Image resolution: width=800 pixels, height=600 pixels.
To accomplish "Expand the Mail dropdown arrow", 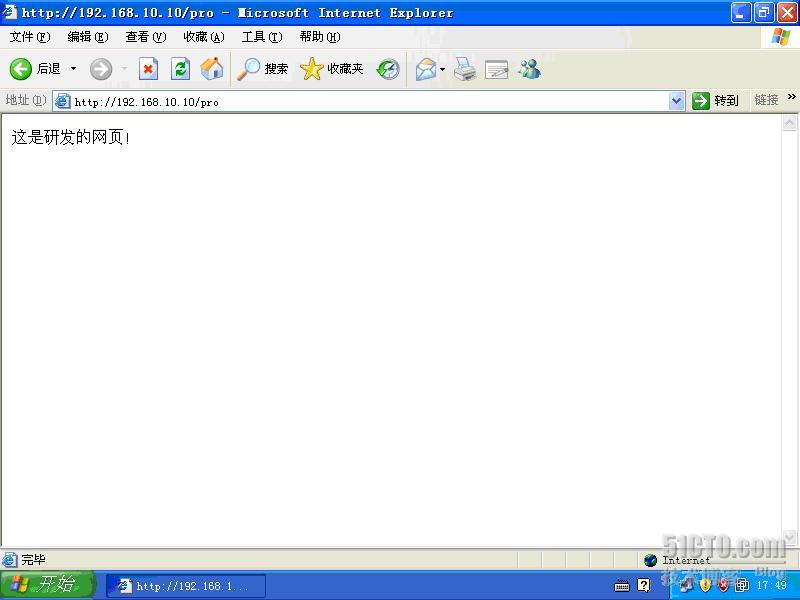I will pyautogui.click(x=442, y=69).
